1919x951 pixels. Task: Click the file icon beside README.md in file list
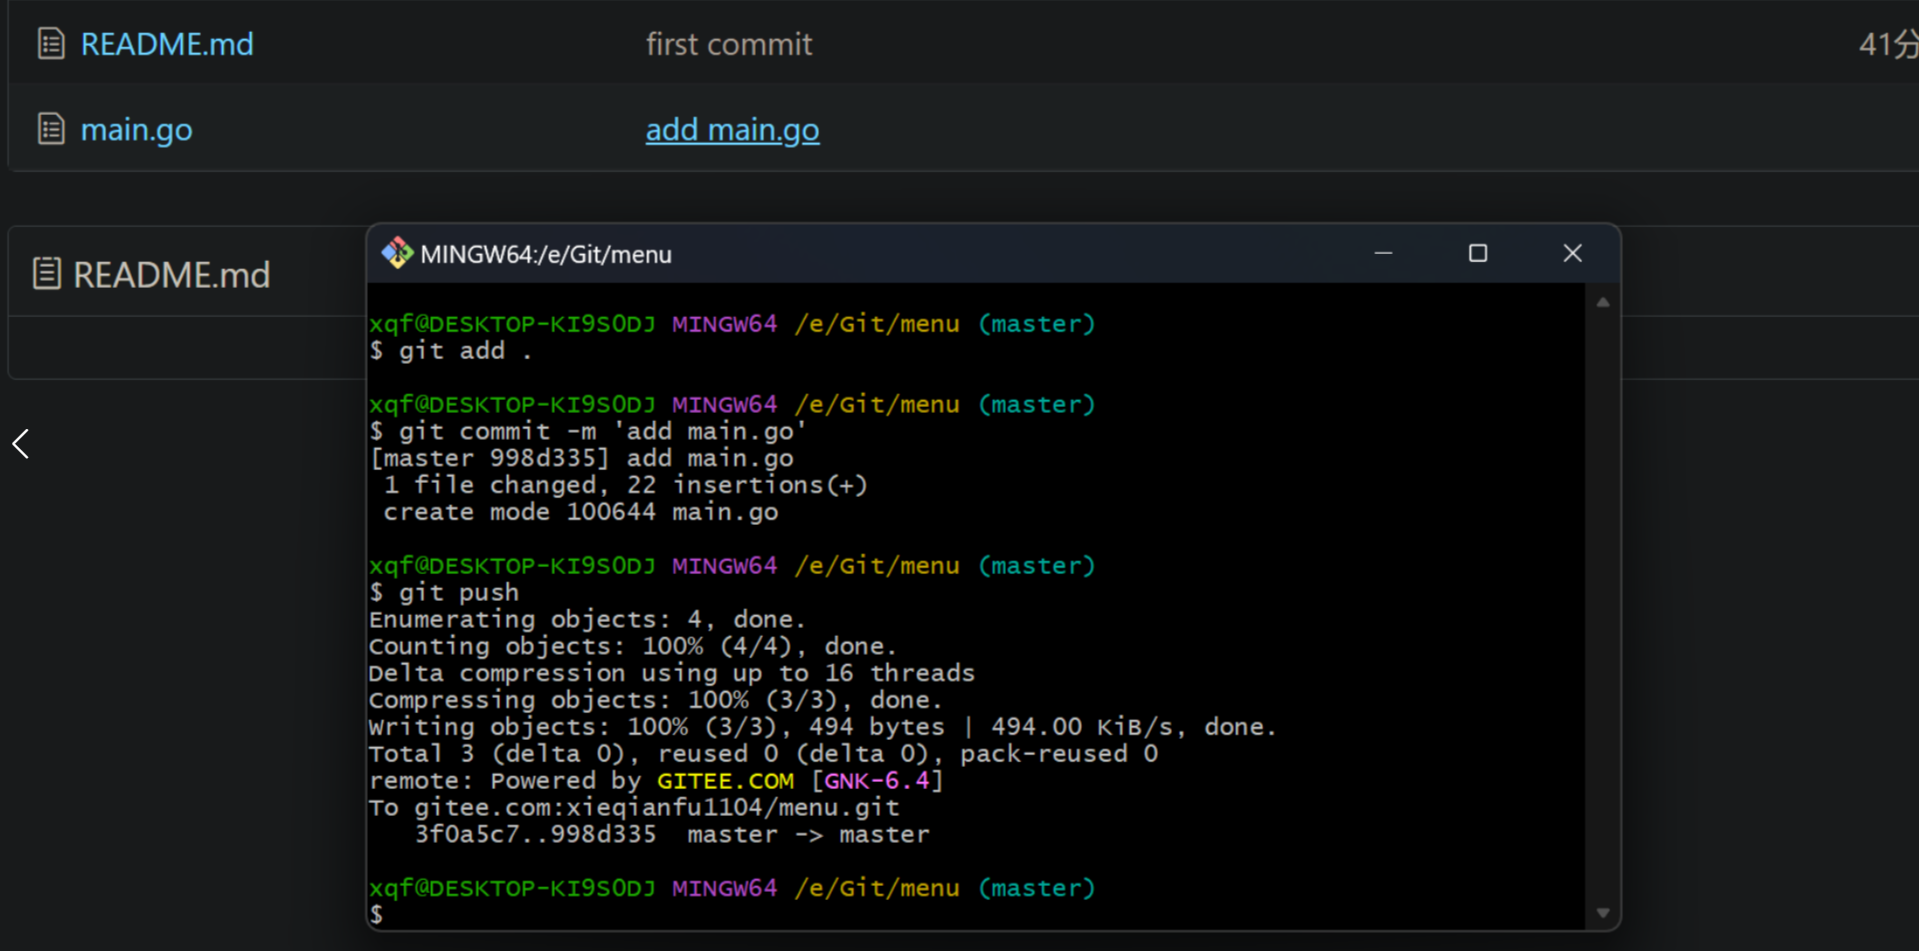(x=51, y=44)
